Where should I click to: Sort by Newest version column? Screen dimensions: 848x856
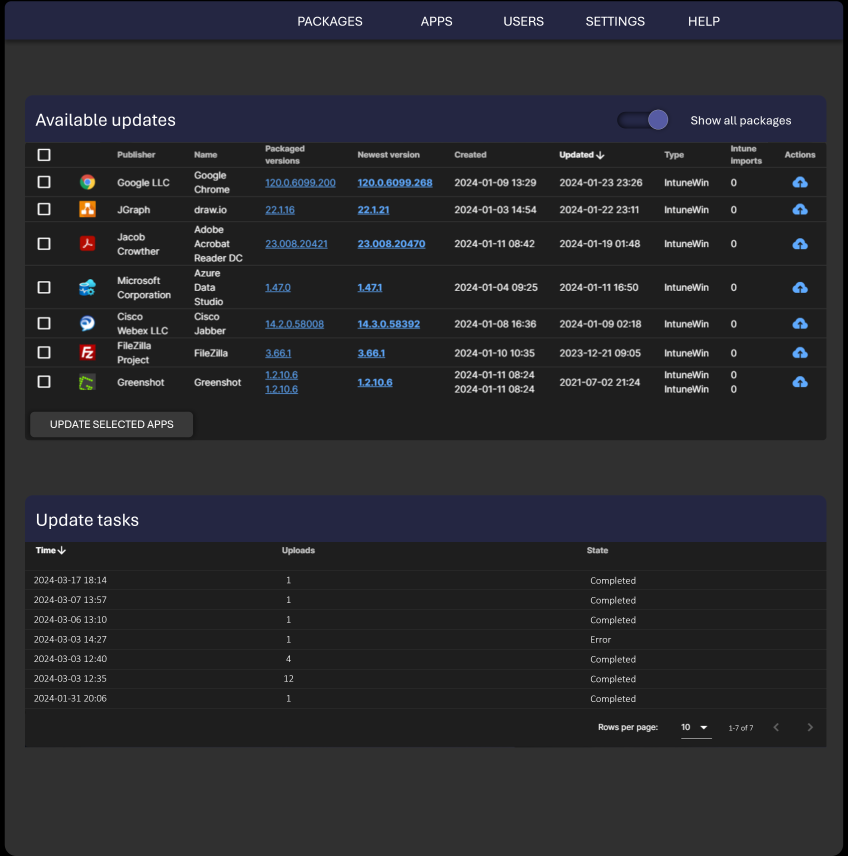tap(388, 155)
